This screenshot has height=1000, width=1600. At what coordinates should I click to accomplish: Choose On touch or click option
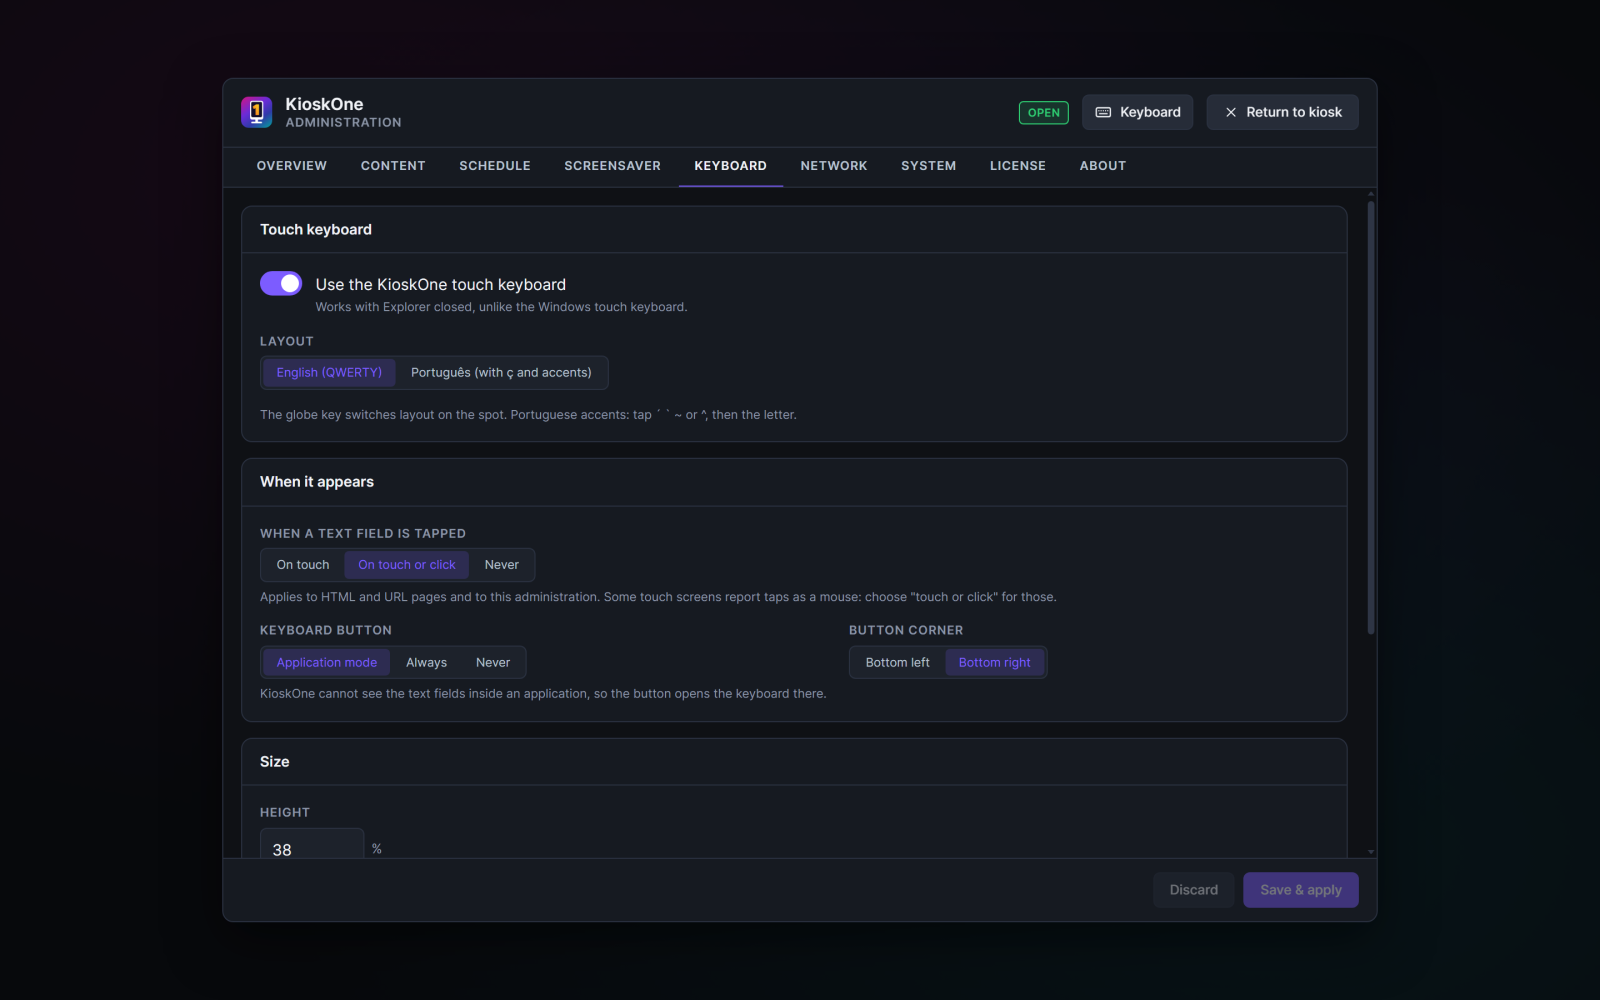407,565
